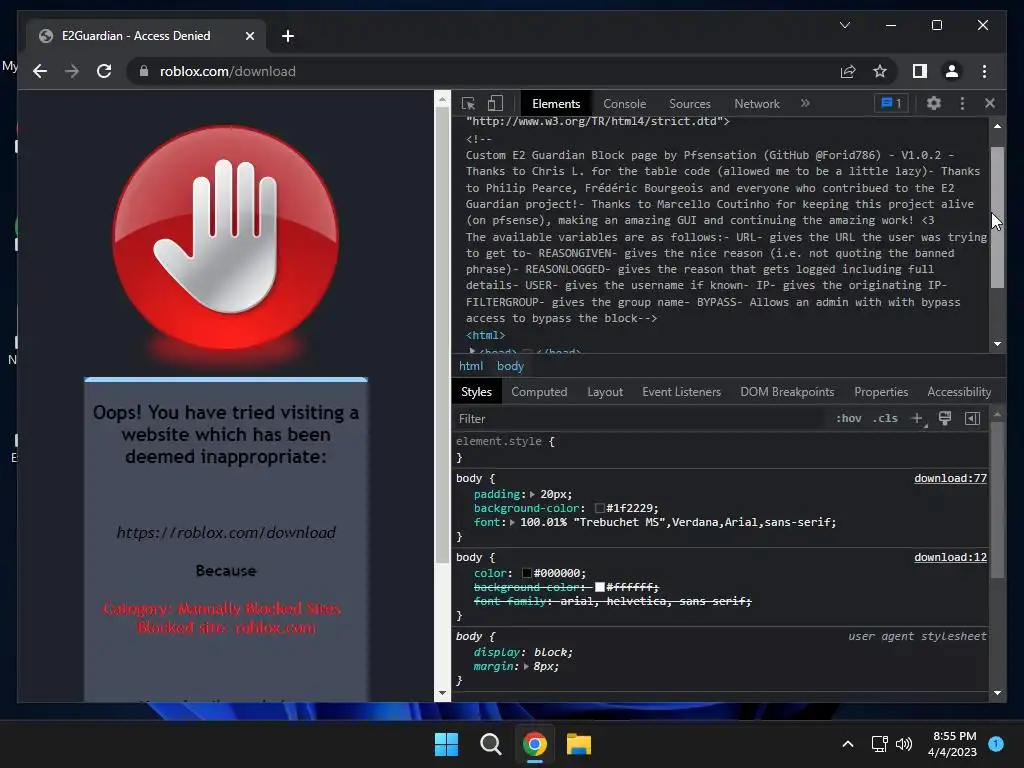Open a new tab with plus button
Viewport: 1024px width, 768px height.
point(288,36)
